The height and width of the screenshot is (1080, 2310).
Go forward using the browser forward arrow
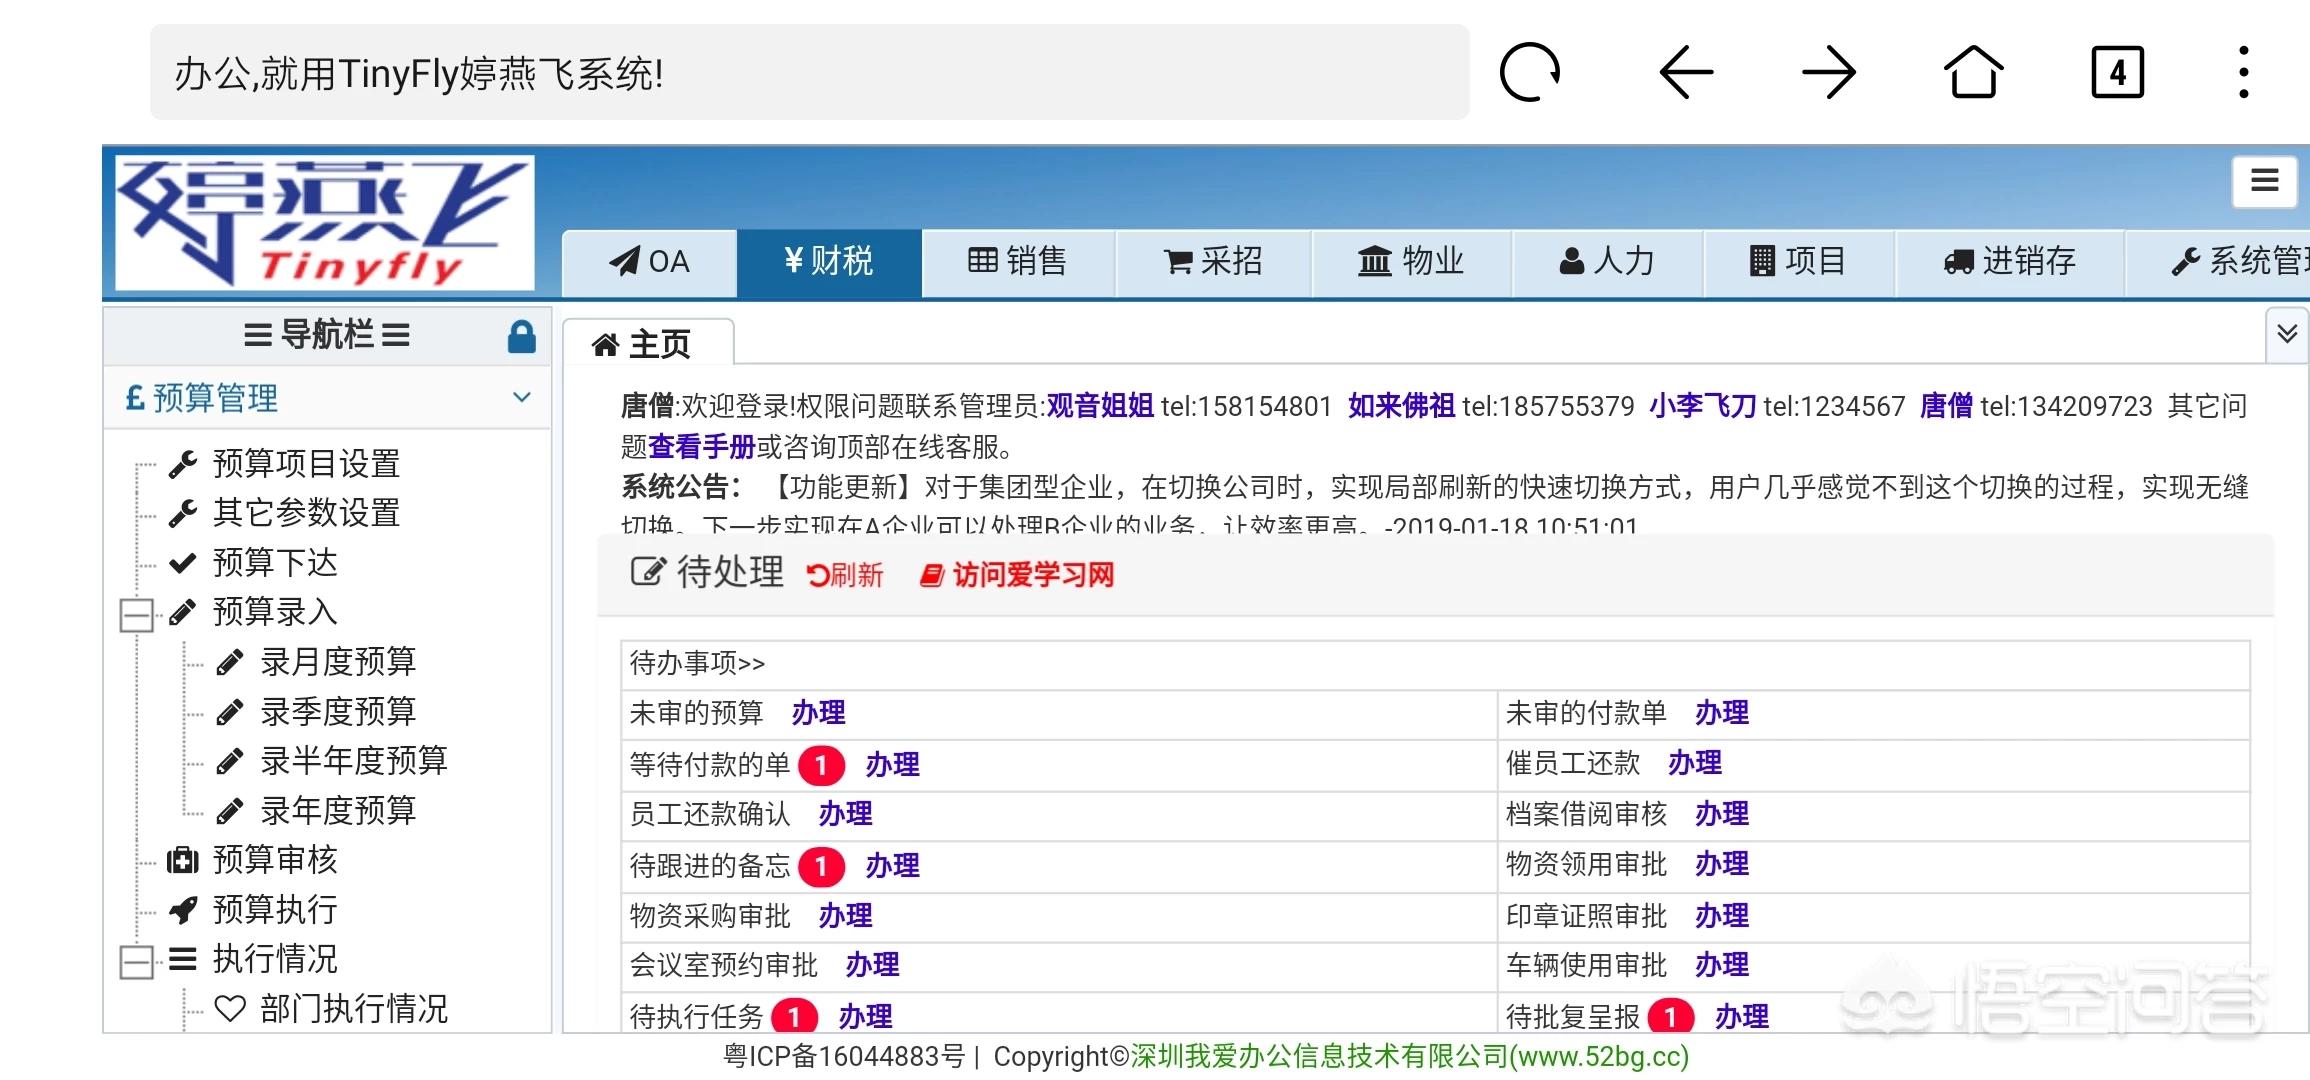1829,72
